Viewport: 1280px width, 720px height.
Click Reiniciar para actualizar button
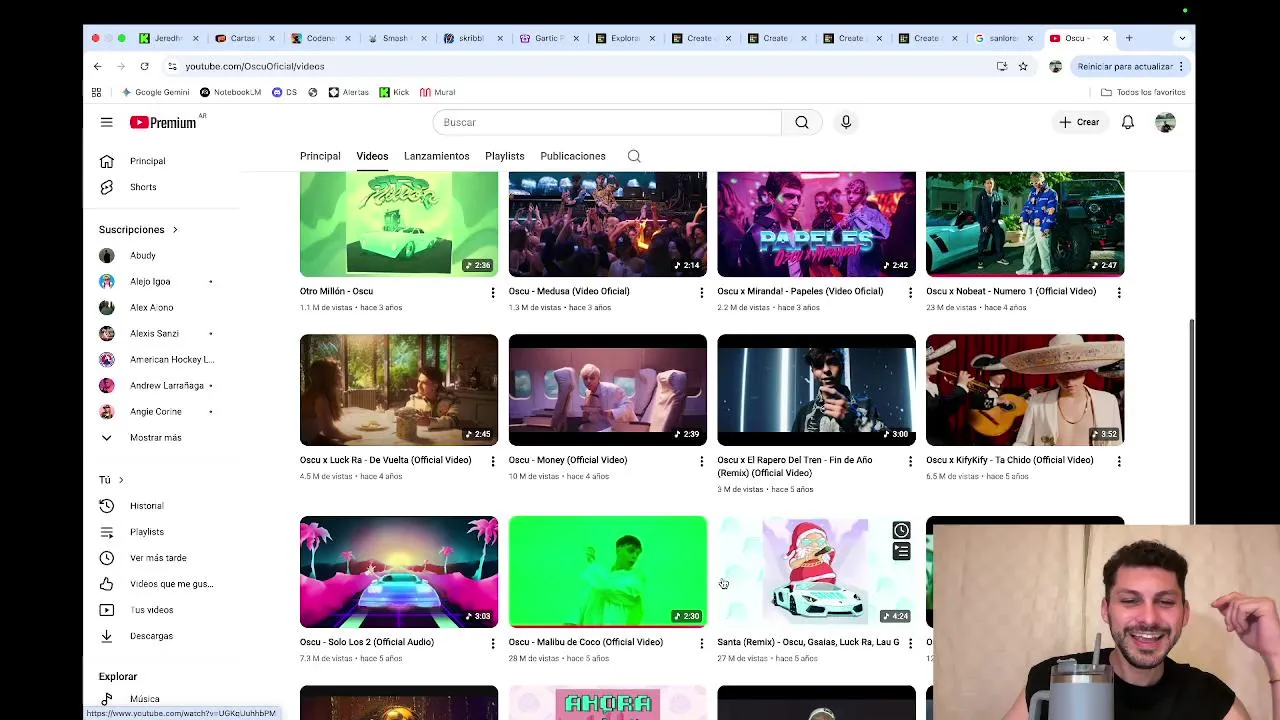pos(1131,66)
